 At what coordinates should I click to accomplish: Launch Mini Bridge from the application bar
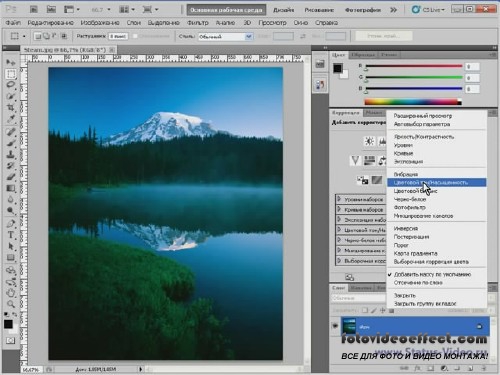[x=51, y=9]
